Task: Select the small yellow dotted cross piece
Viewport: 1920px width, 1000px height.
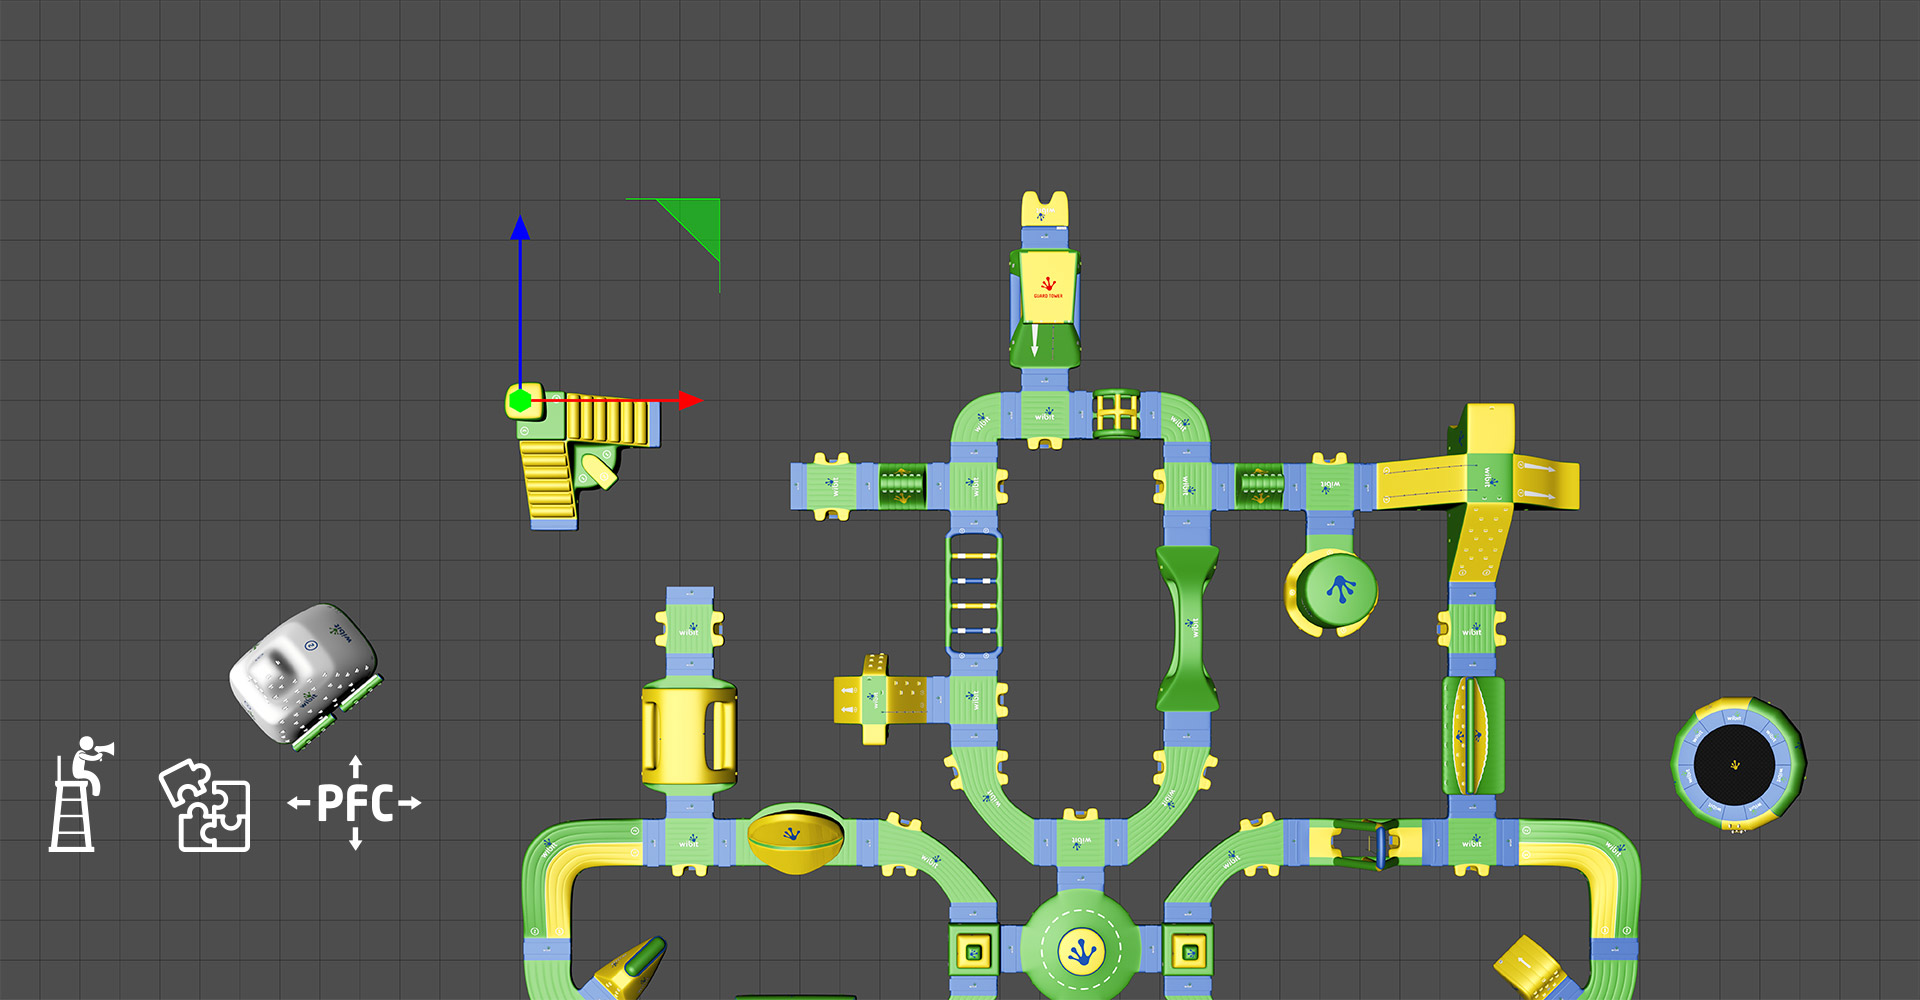Action: pyautogui.click(x=878, y=698)
